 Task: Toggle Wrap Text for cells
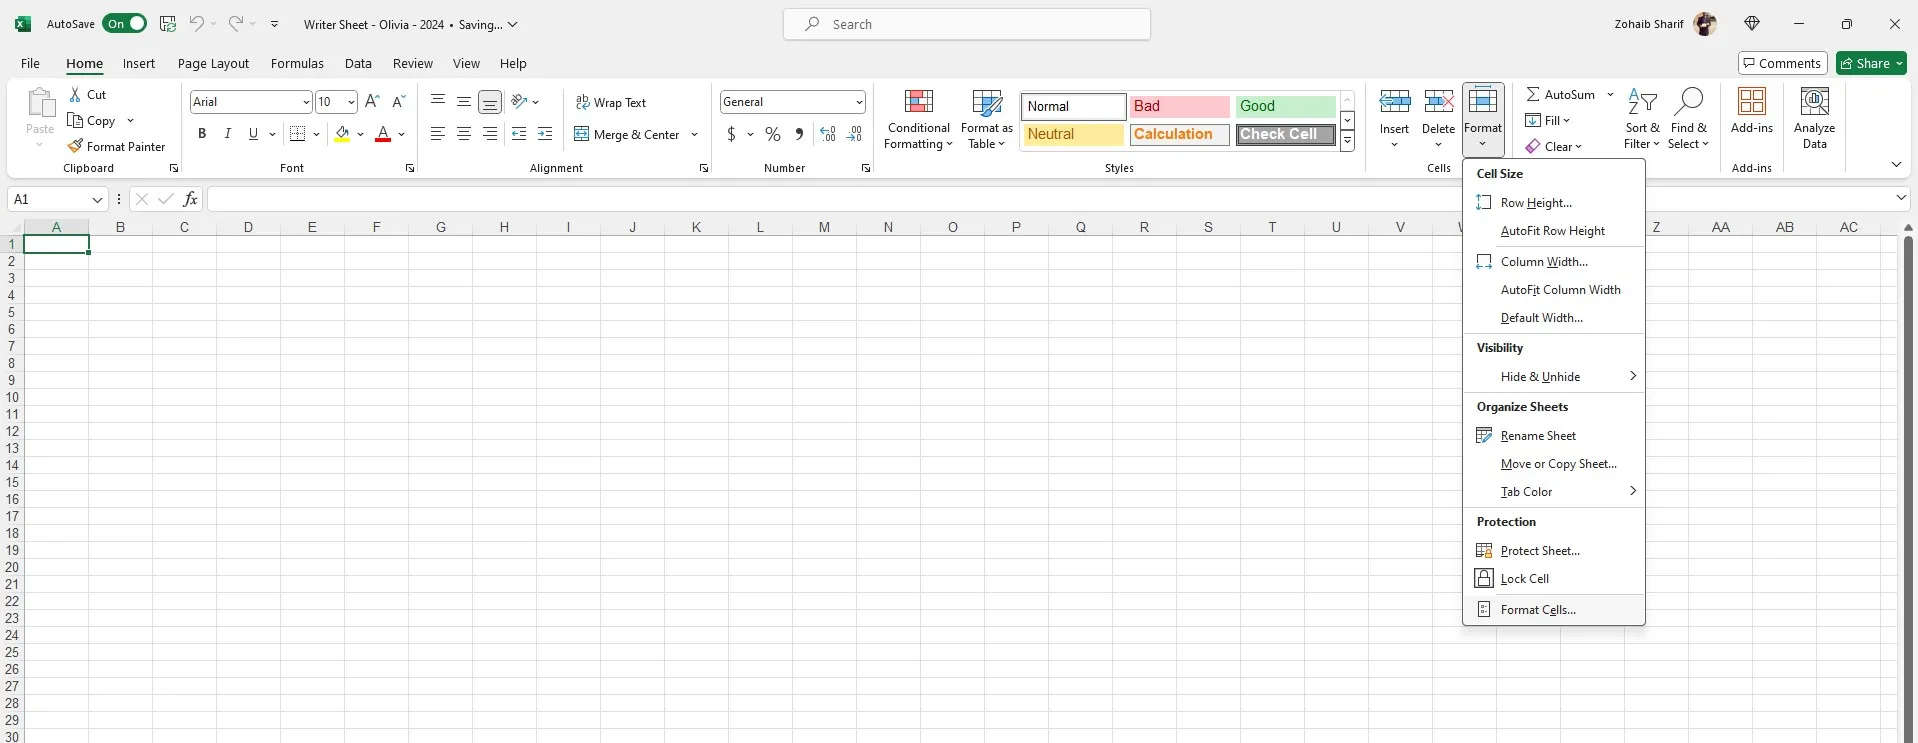point(611,102)
